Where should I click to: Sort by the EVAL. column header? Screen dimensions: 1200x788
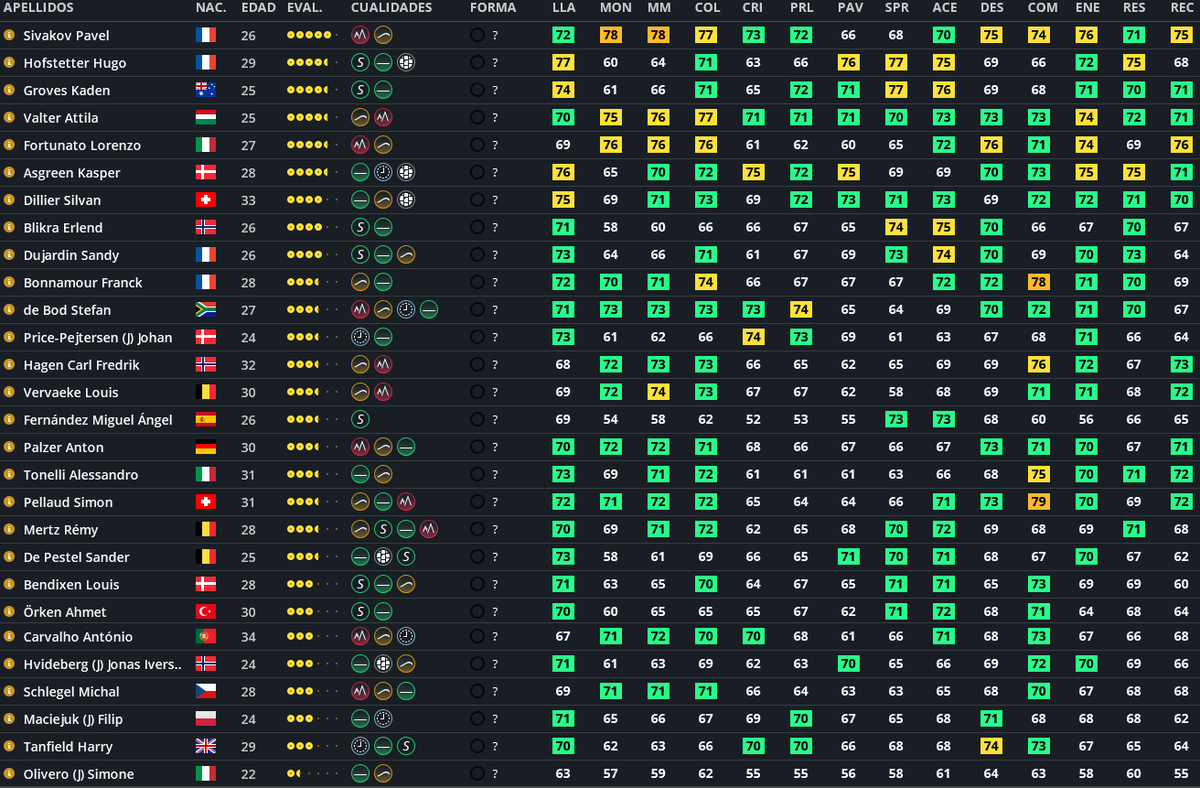pyautogui.click(x=304, y=8)
